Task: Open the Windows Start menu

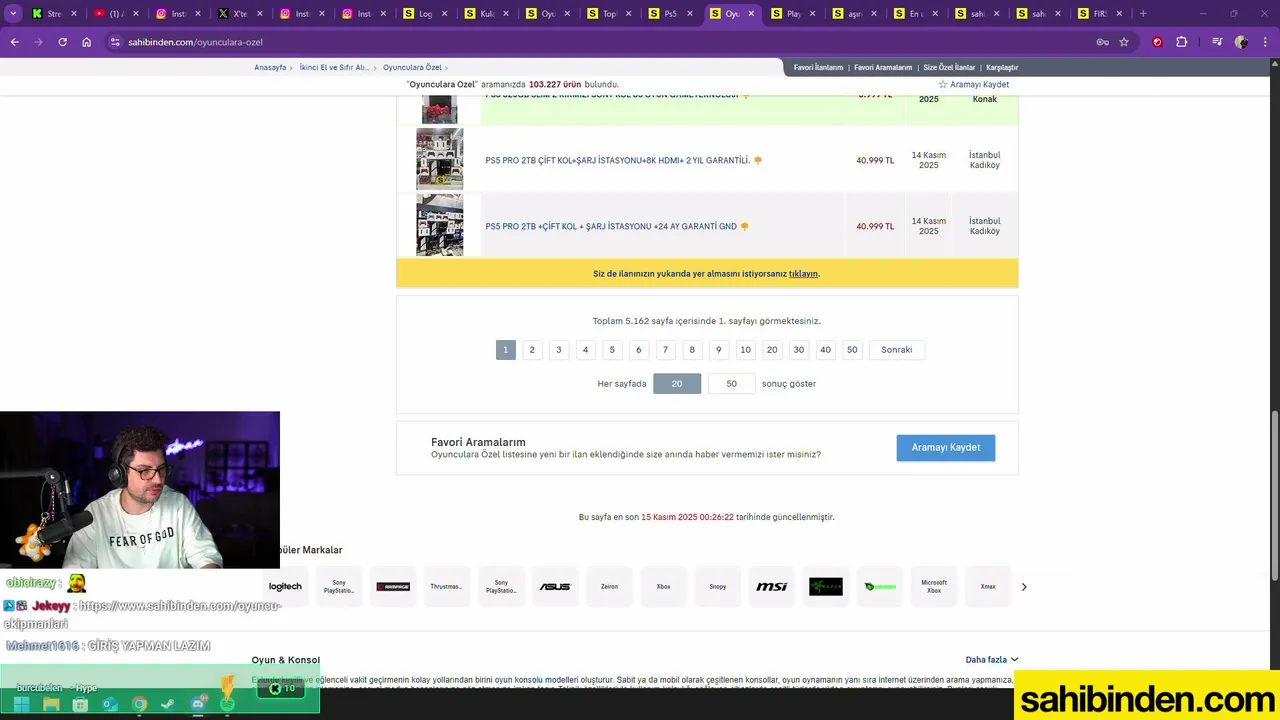Action: pos(22,704)
